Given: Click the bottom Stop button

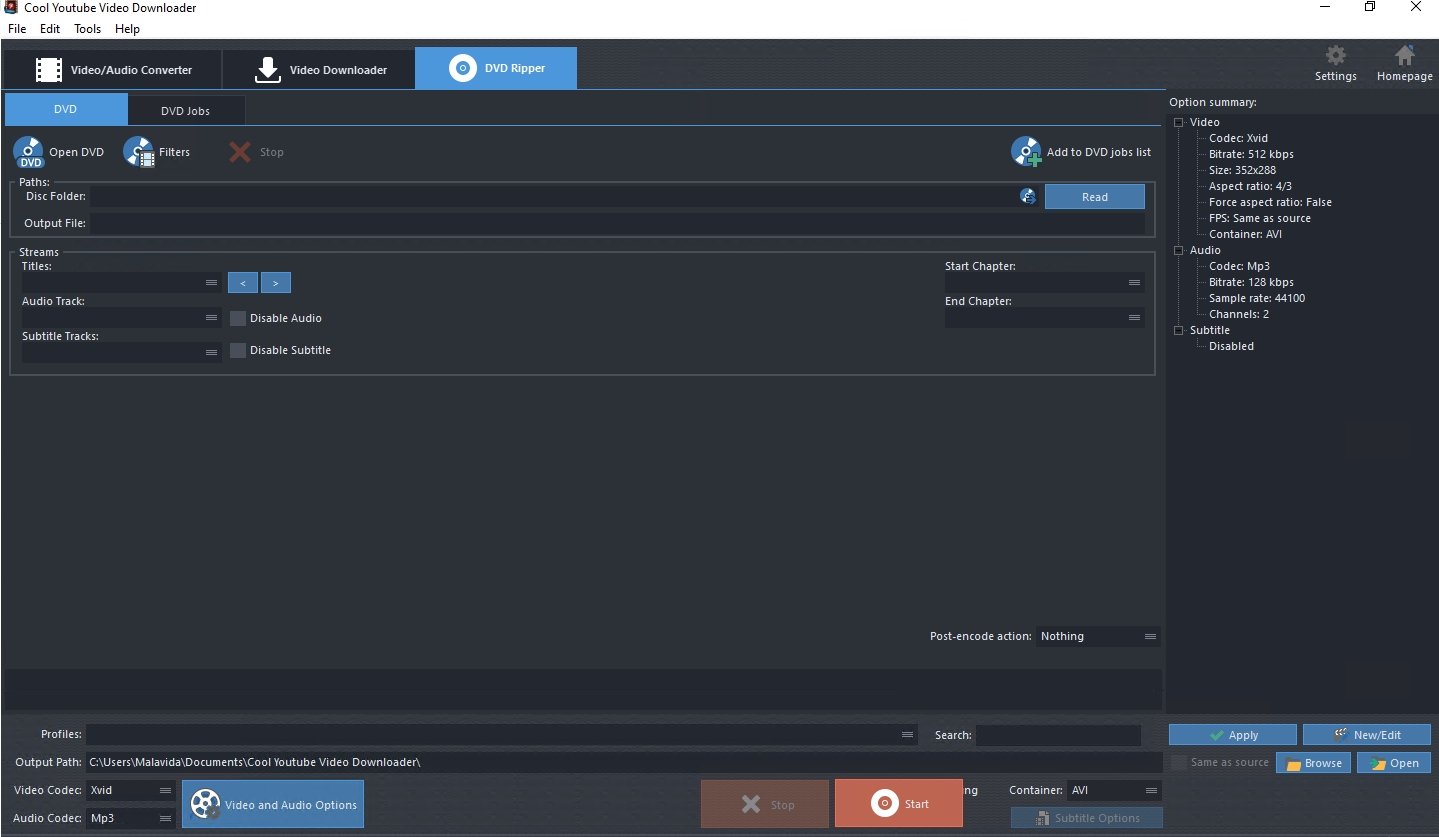Looking at the screenshot, I should pos(765,804).
